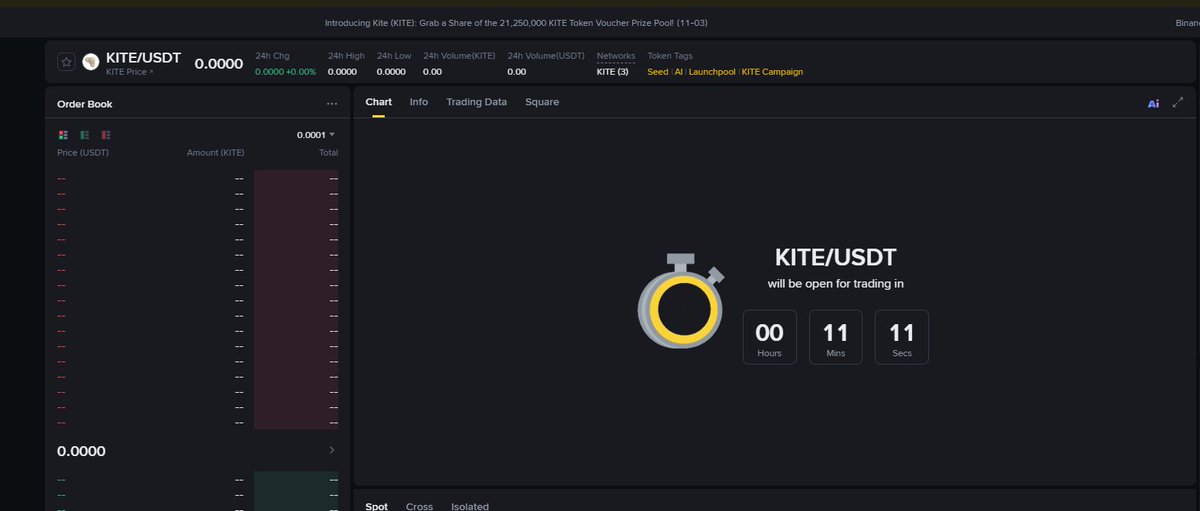Select the Cross margin tab

click(x=419, y=506)
